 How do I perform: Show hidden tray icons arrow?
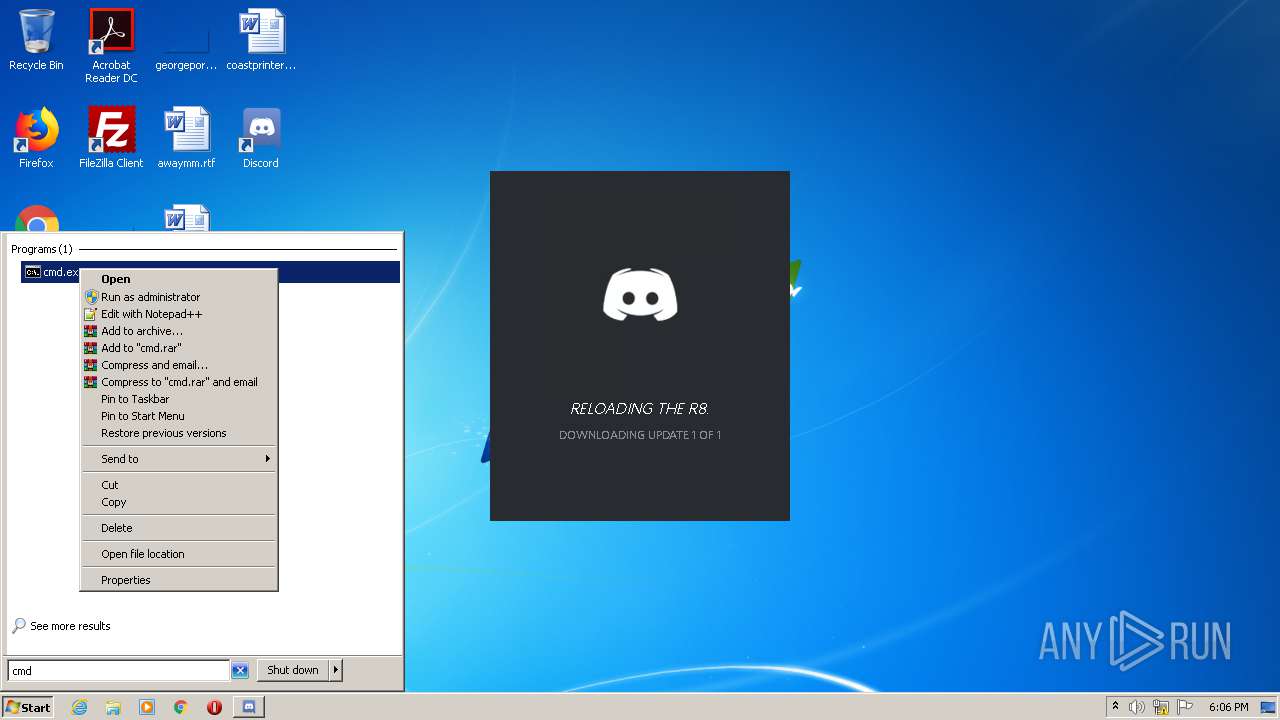coord(1115,707)
